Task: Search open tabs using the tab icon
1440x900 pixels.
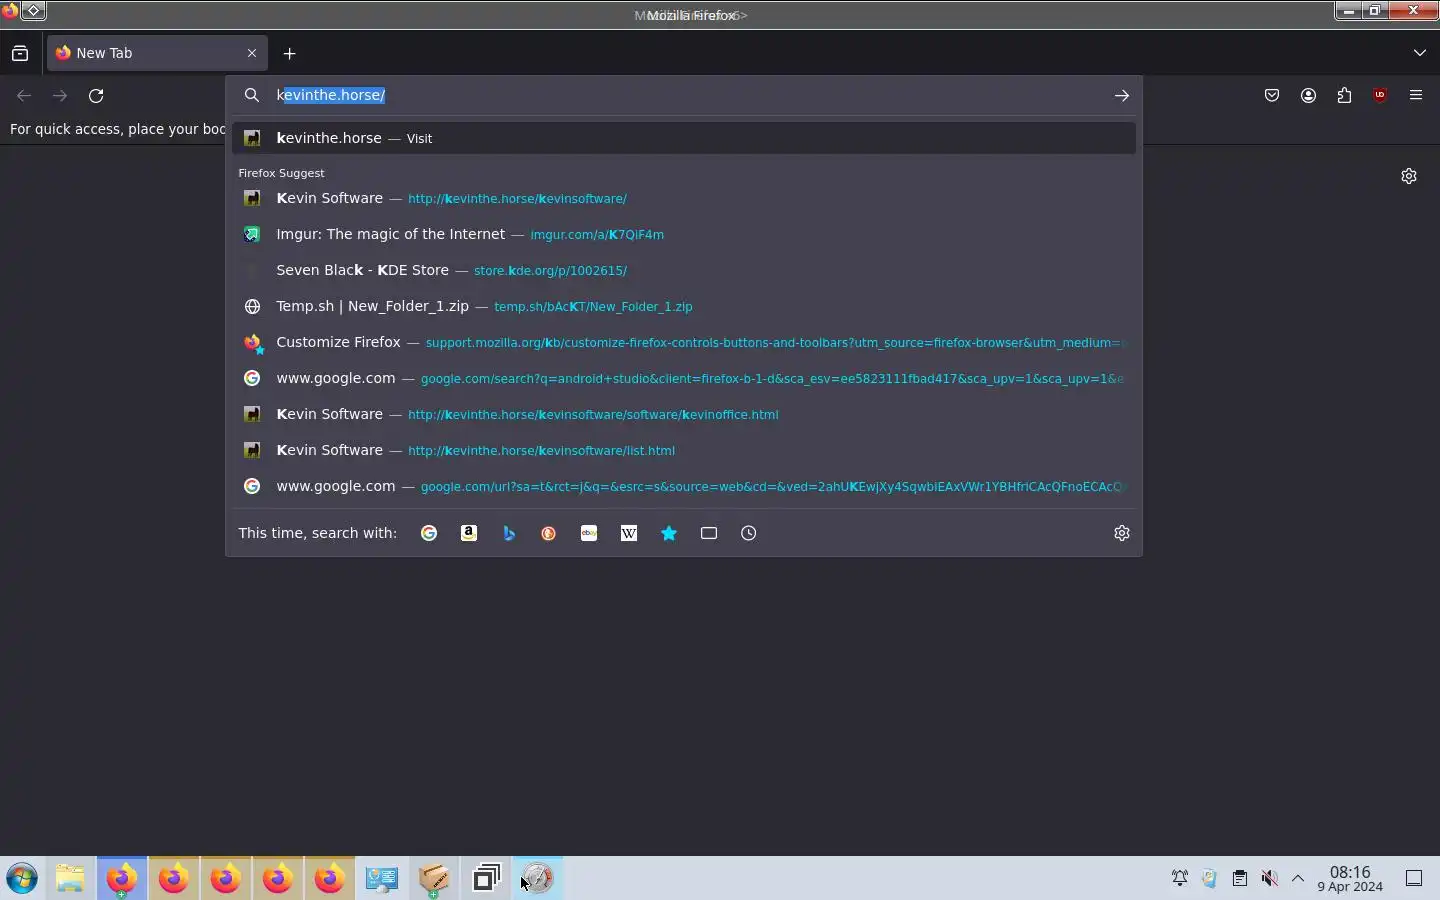Action: [709, 533]
